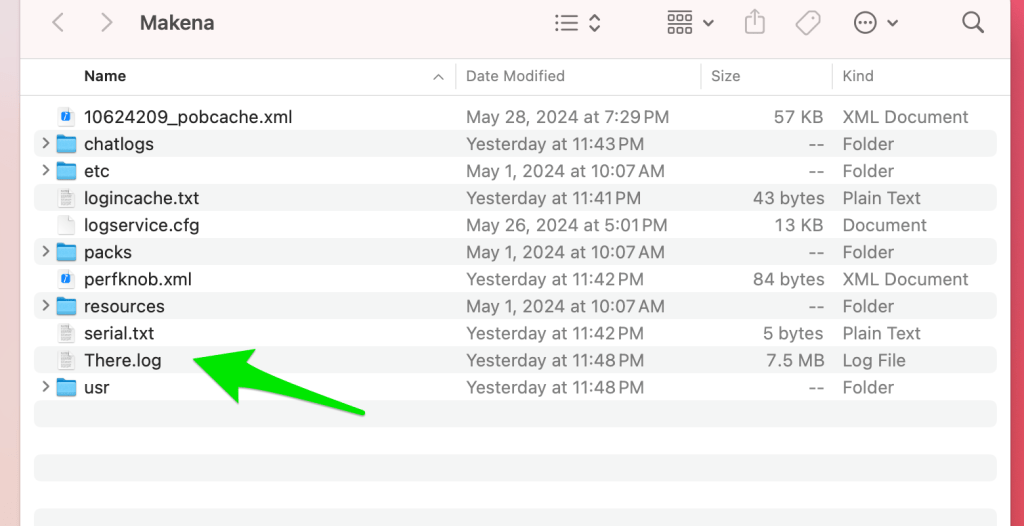Open the Search magnifier icon
This screenshot has height=526, width=1024.
[x=972, y=23]
